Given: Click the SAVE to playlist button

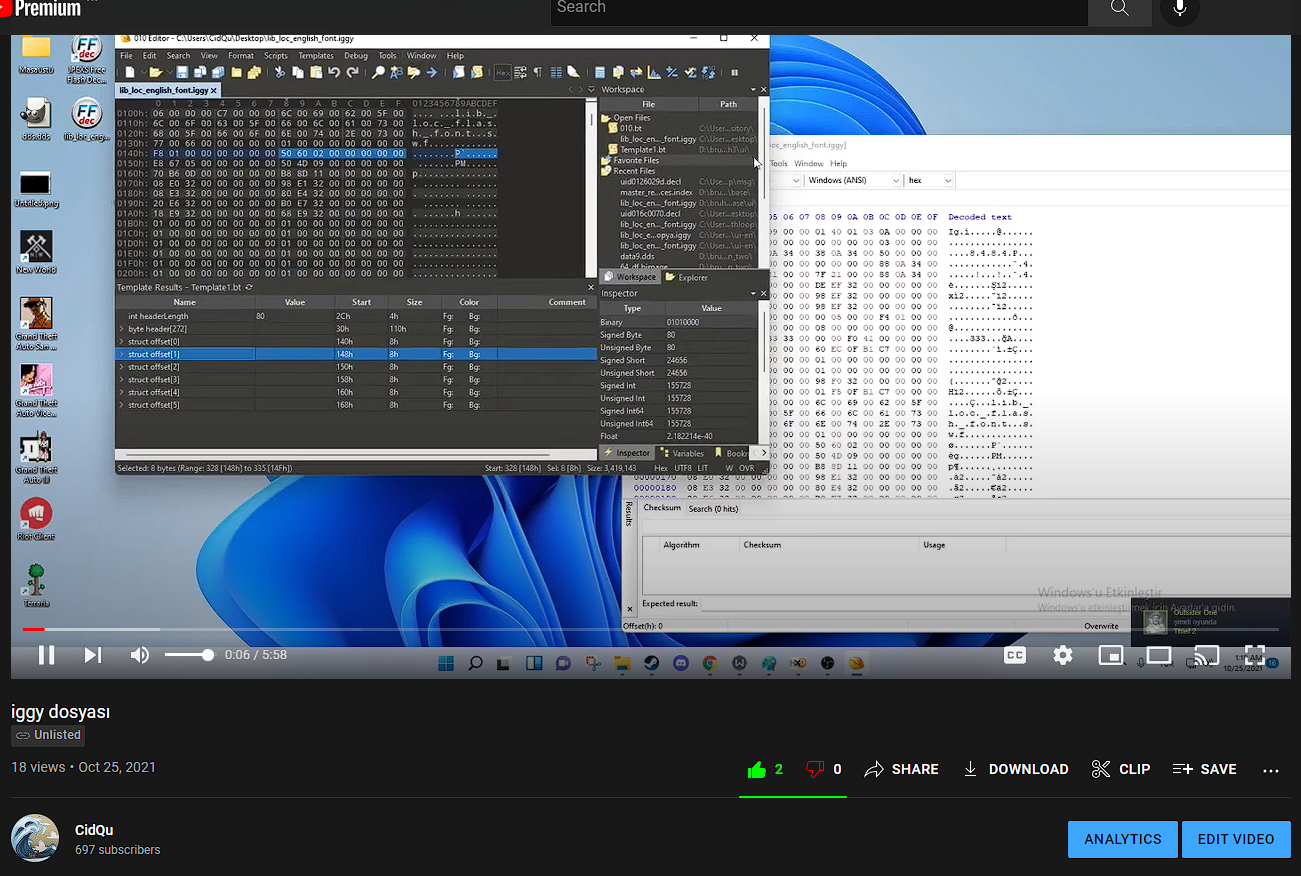Looking at the screenshot, I should coord(1205,769).
